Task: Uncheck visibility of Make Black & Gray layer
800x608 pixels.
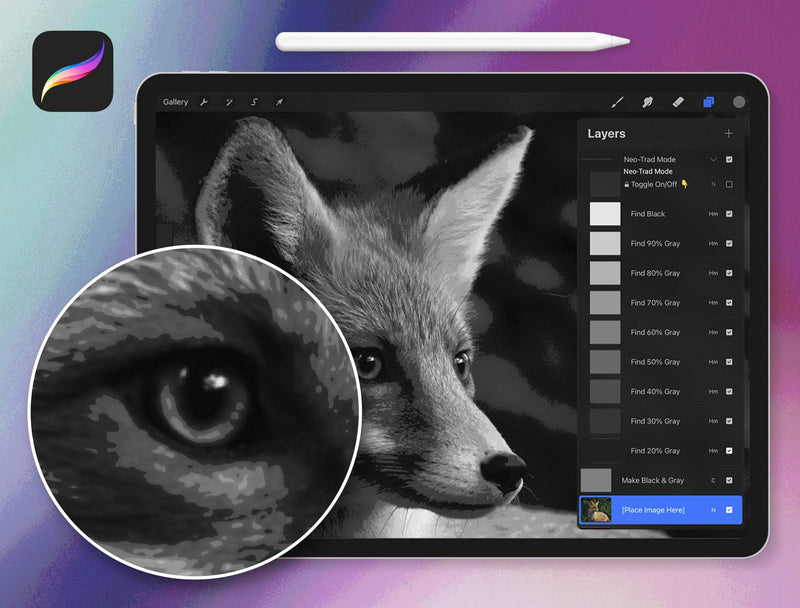Action: 729,481
